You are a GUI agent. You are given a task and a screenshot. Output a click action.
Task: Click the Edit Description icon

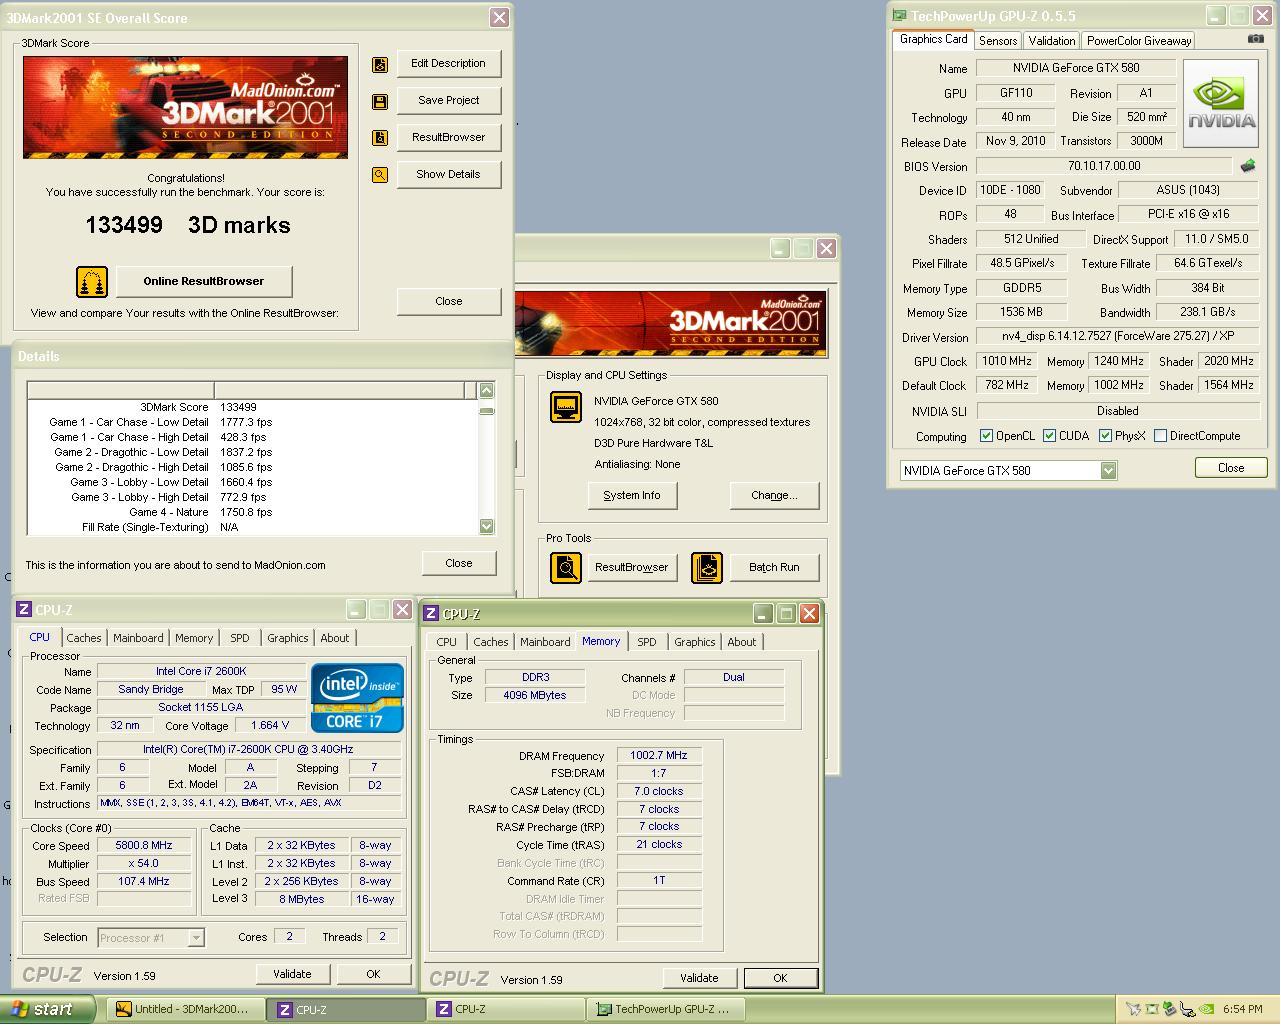click(x=380, y=64)
